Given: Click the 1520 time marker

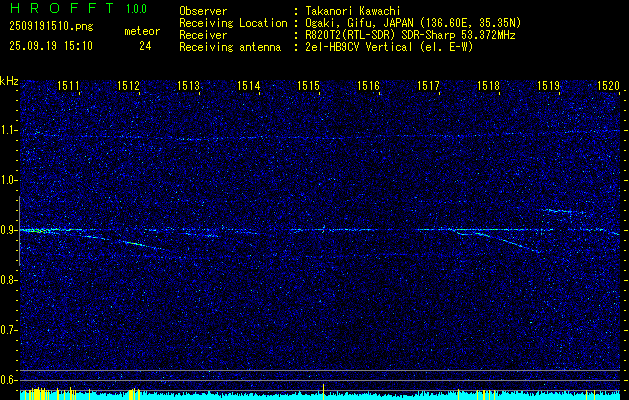Looking at the screenshot, I should (609, 85).
